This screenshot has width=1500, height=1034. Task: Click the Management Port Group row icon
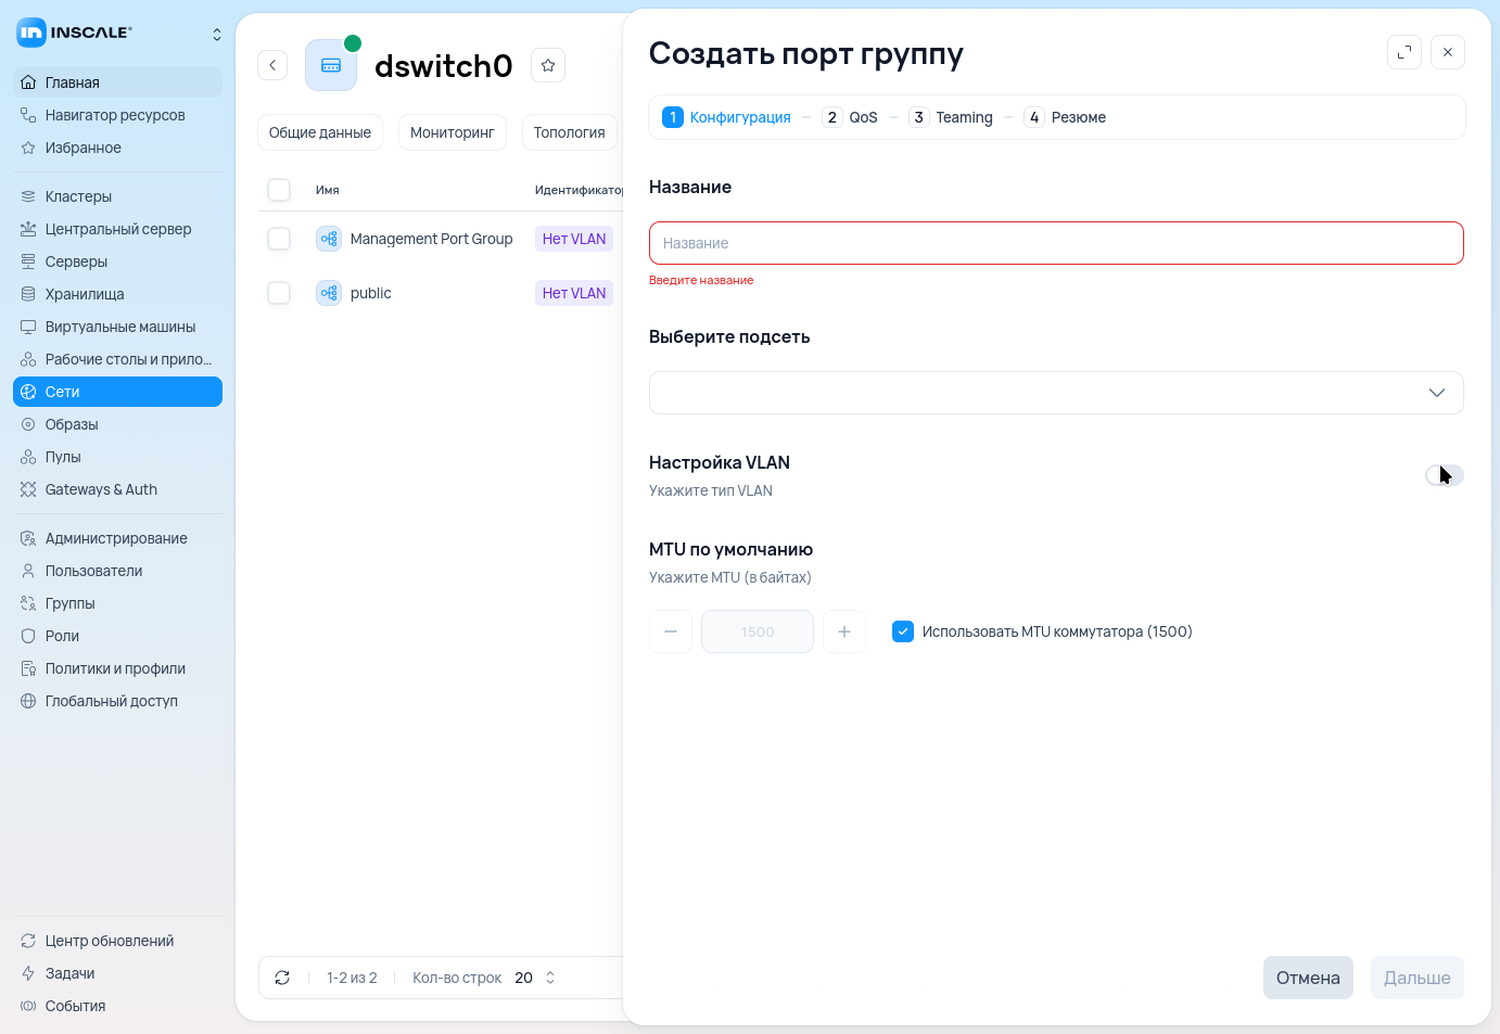[x=328, y=239]
